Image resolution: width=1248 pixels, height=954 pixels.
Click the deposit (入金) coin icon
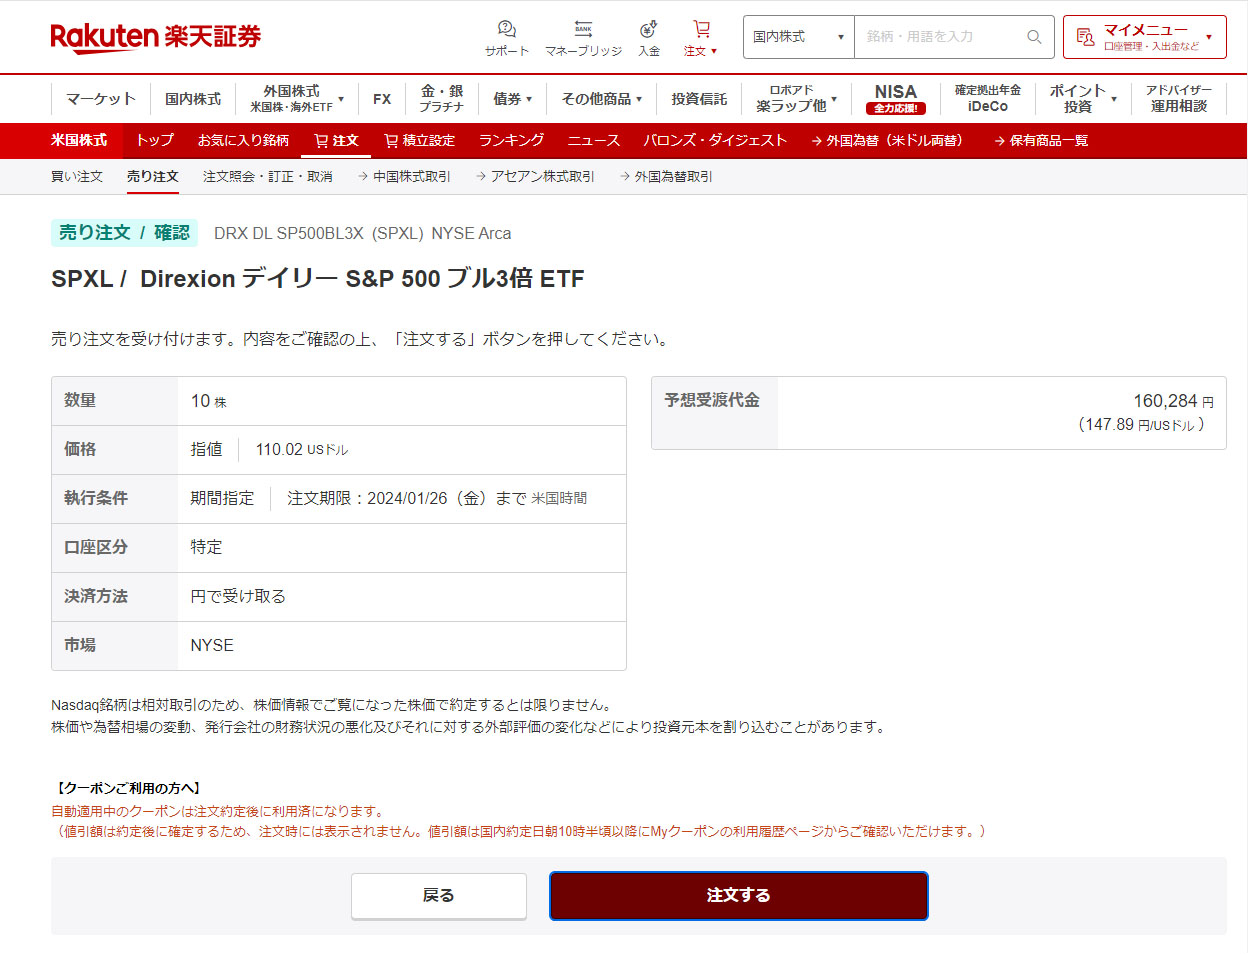pyautogui.click(x=648, y=29)
